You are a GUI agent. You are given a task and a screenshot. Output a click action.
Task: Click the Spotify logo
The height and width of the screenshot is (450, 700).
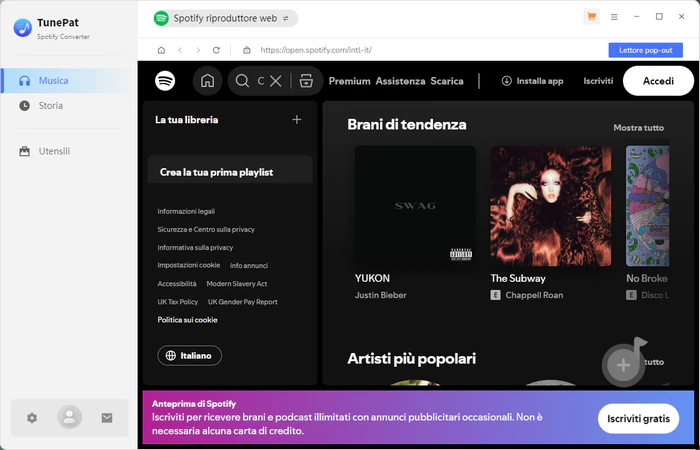[165, 81]
